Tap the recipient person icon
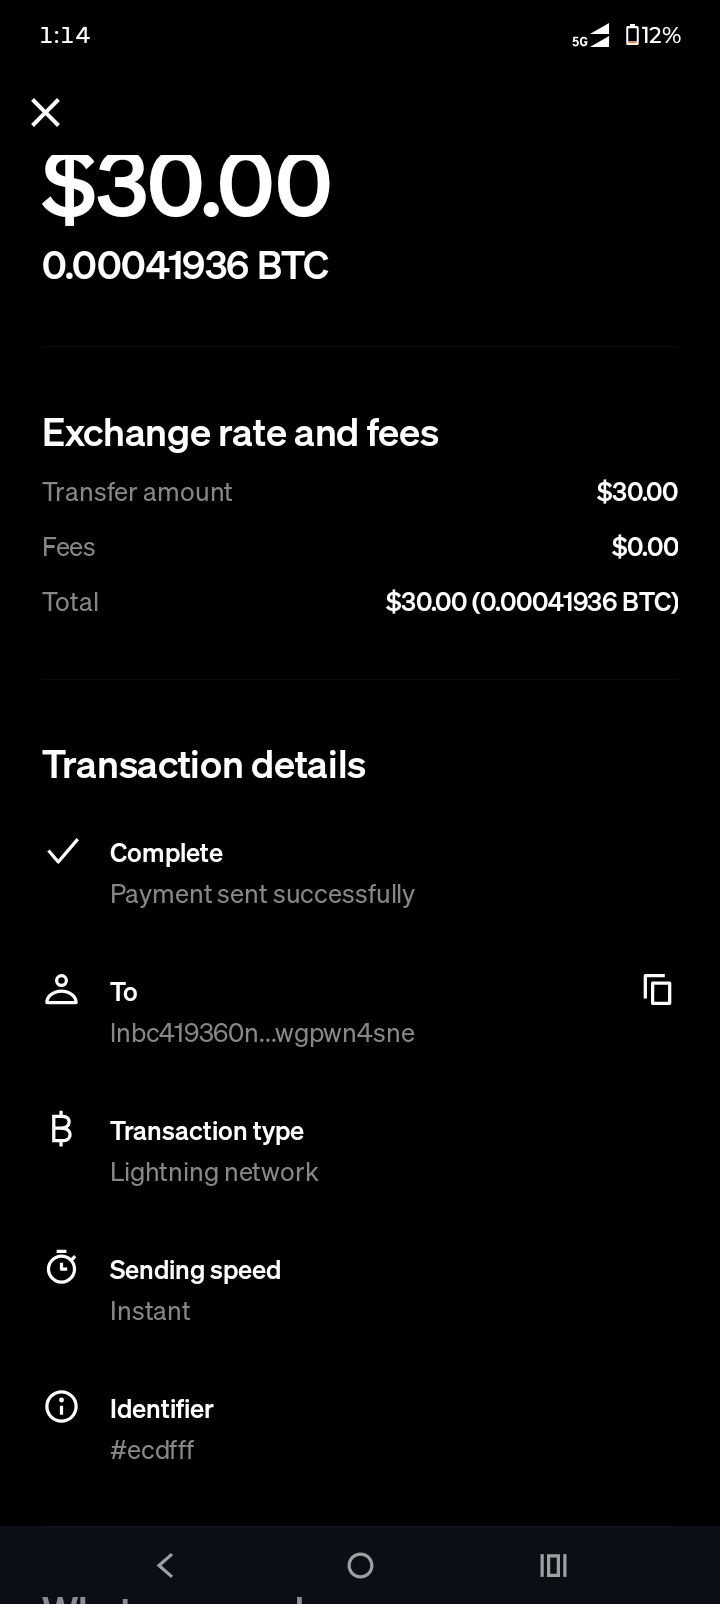The width and height of the screenshot is (720, 1604). [x=62, y=990]
